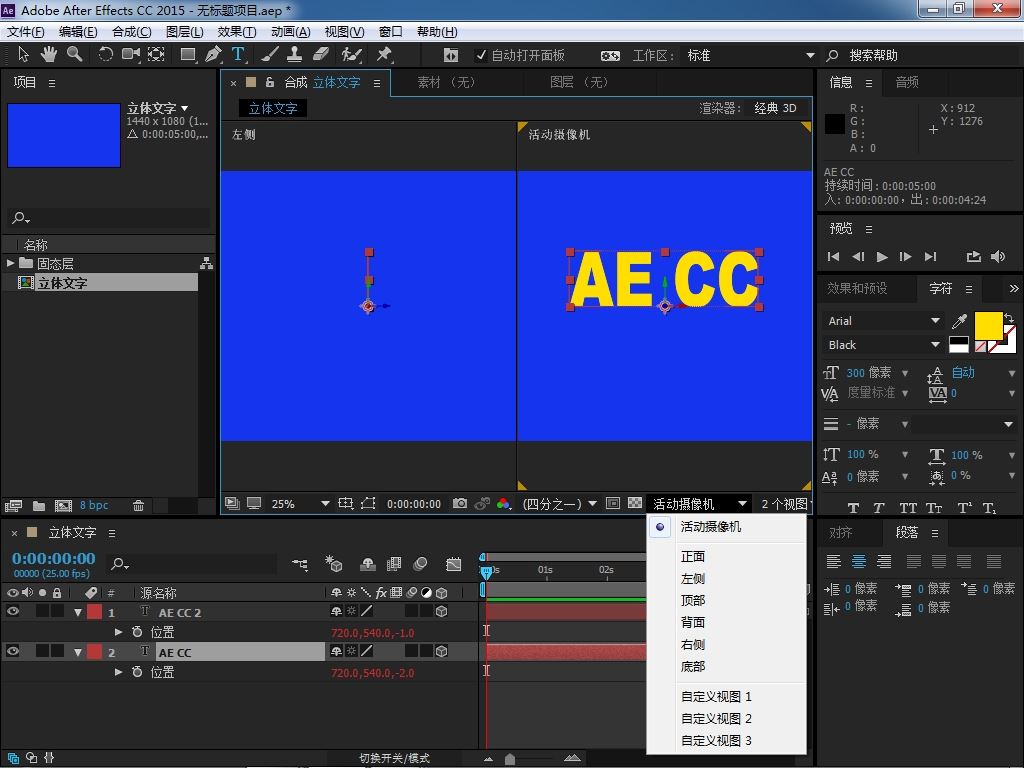Open the 效果(T) menu
Image resolution: width=1024 pixels, height=768 pixels.
[236, 32]
